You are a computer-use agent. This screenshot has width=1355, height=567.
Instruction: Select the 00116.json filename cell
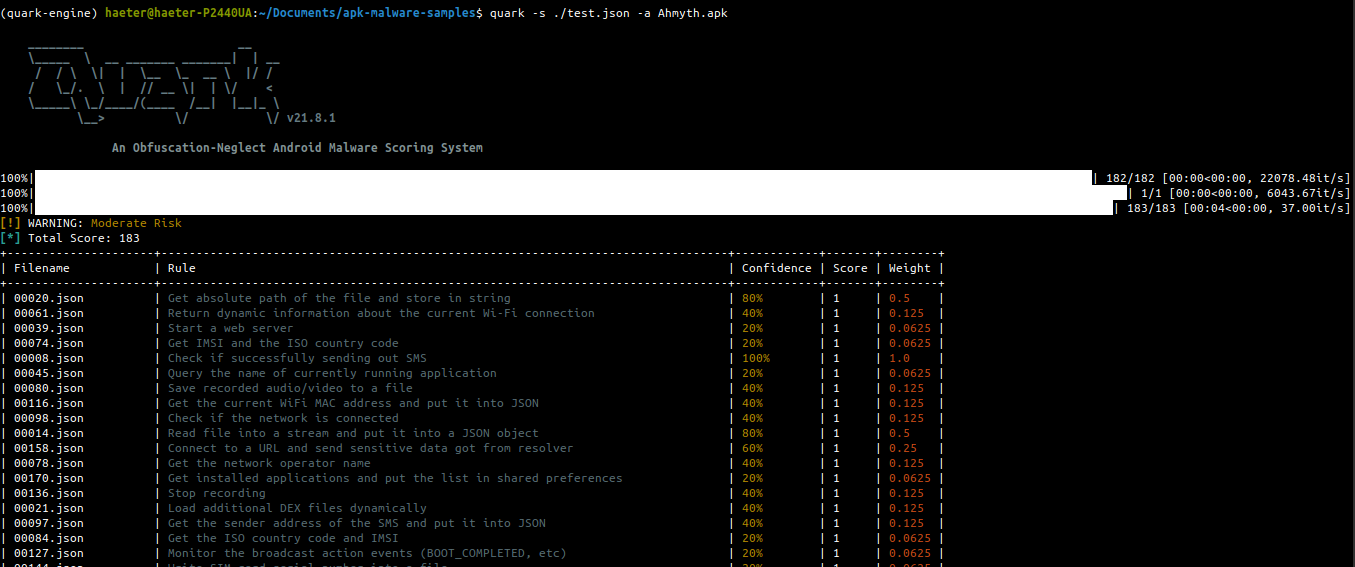click(49, 403)
